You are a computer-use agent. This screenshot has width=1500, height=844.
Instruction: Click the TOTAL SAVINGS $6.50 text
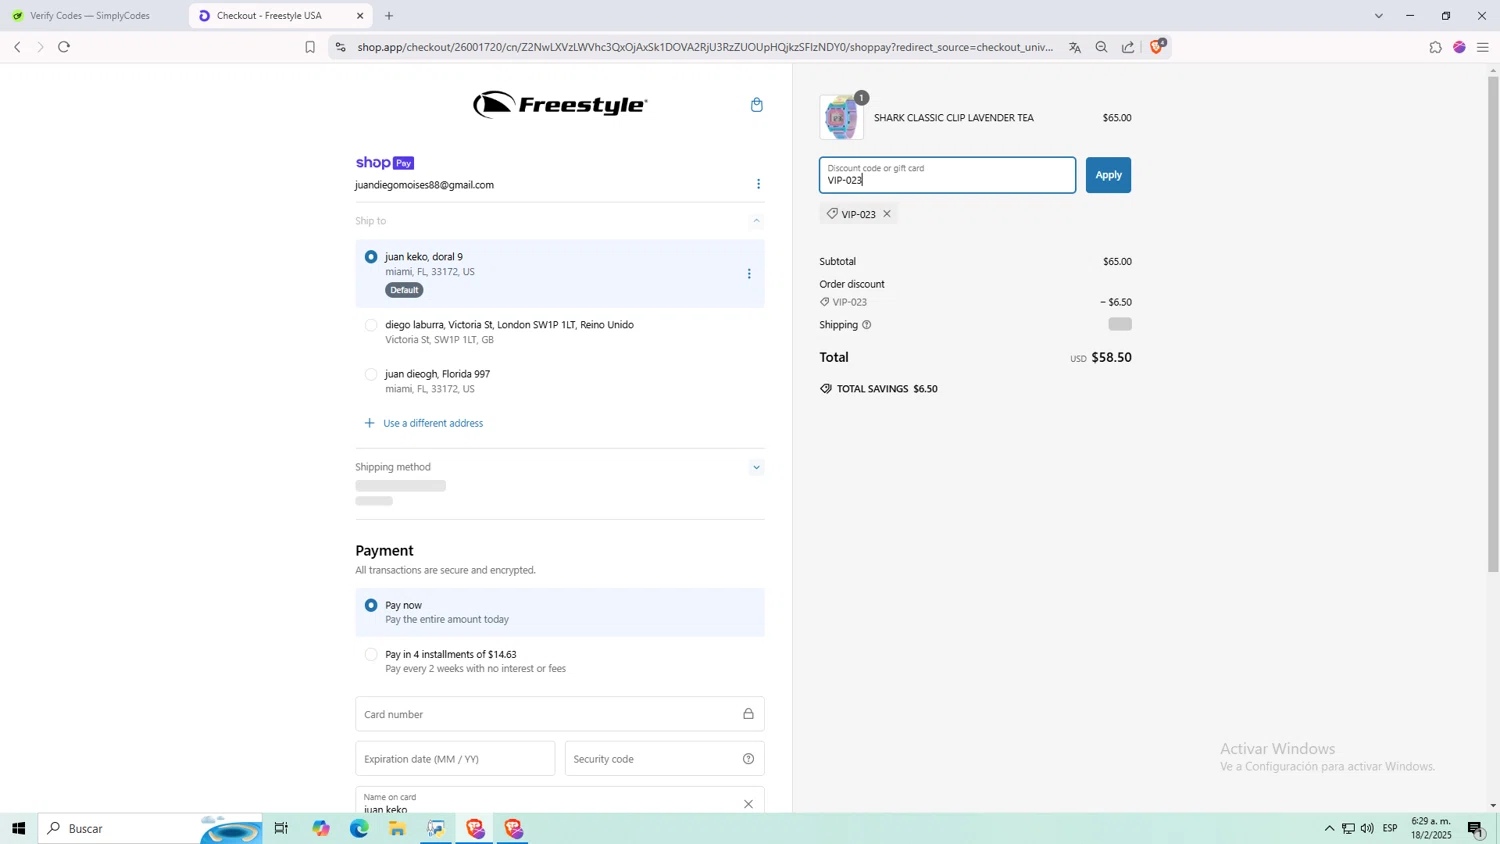887,389
